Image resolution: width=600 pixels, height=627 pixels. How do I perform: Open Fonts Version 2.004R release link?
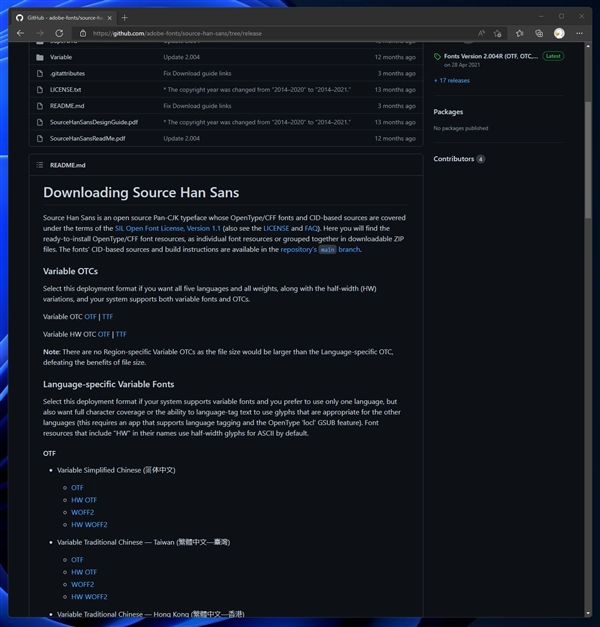click(x=491, y=56)
